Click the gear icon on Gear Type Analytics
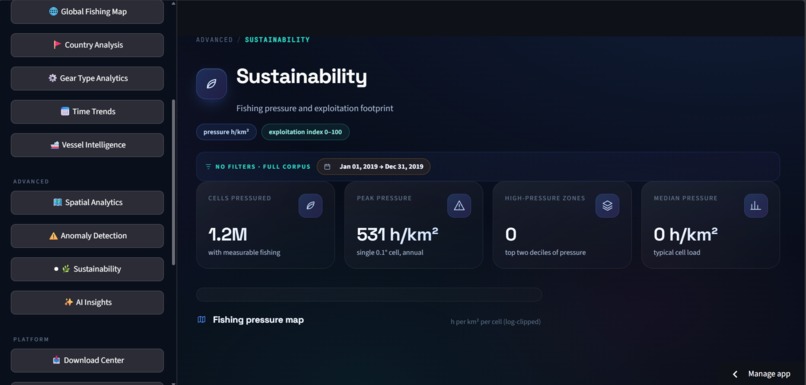Image resolution: width=806 pixels, height=385 pixels. (x=52, y=78)
